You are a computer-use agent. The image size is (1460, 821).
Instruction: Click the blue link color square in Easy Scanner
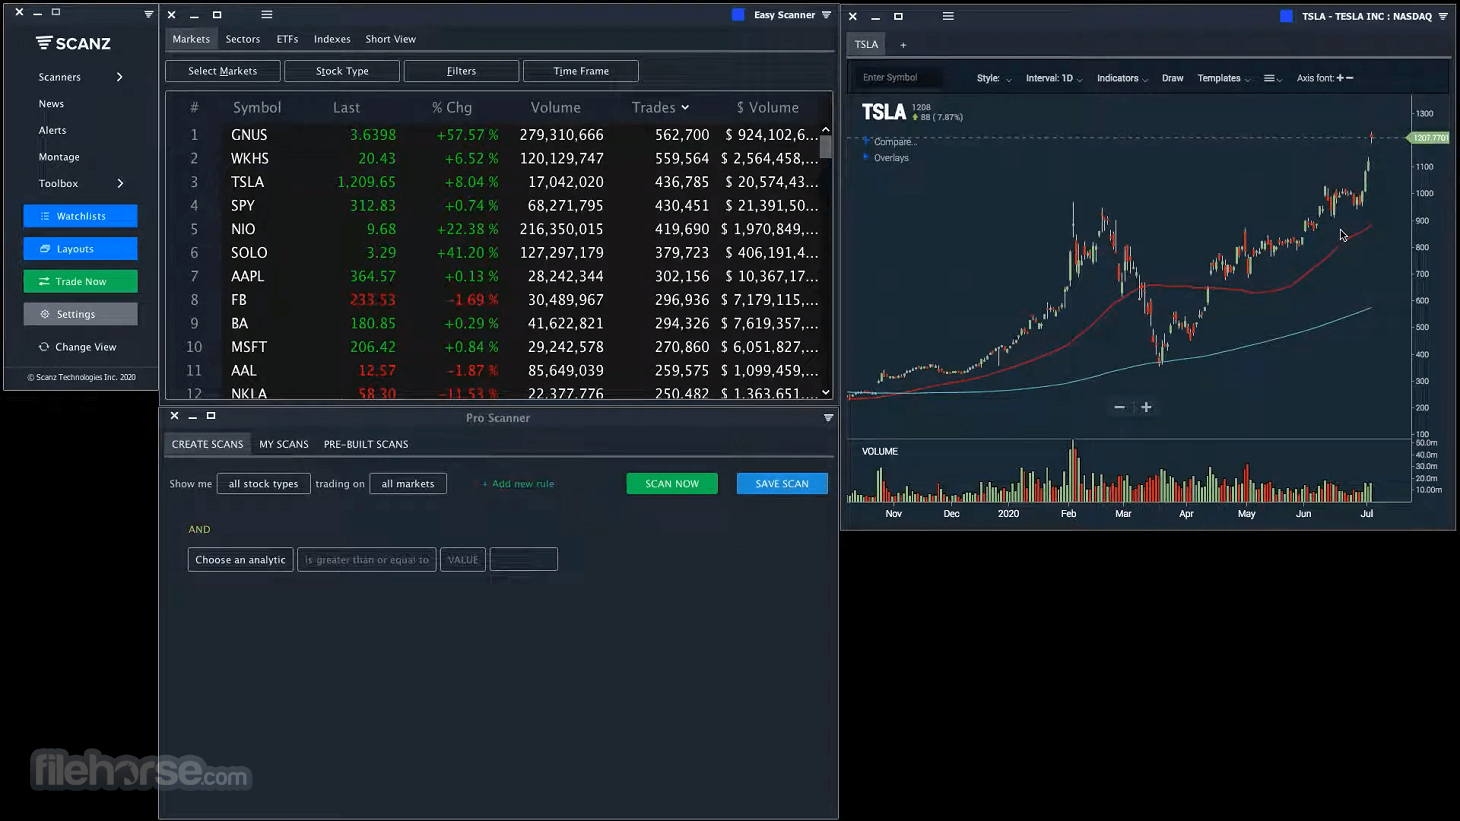[738, 15]
